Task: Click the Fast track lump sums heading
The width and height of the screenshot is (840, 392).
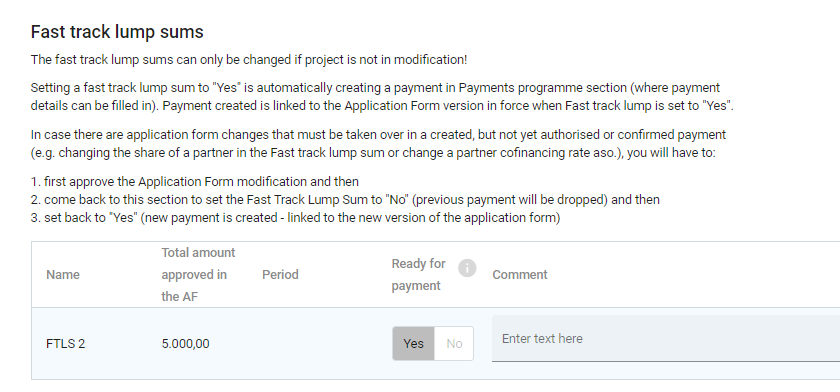Action: (117, 32)
